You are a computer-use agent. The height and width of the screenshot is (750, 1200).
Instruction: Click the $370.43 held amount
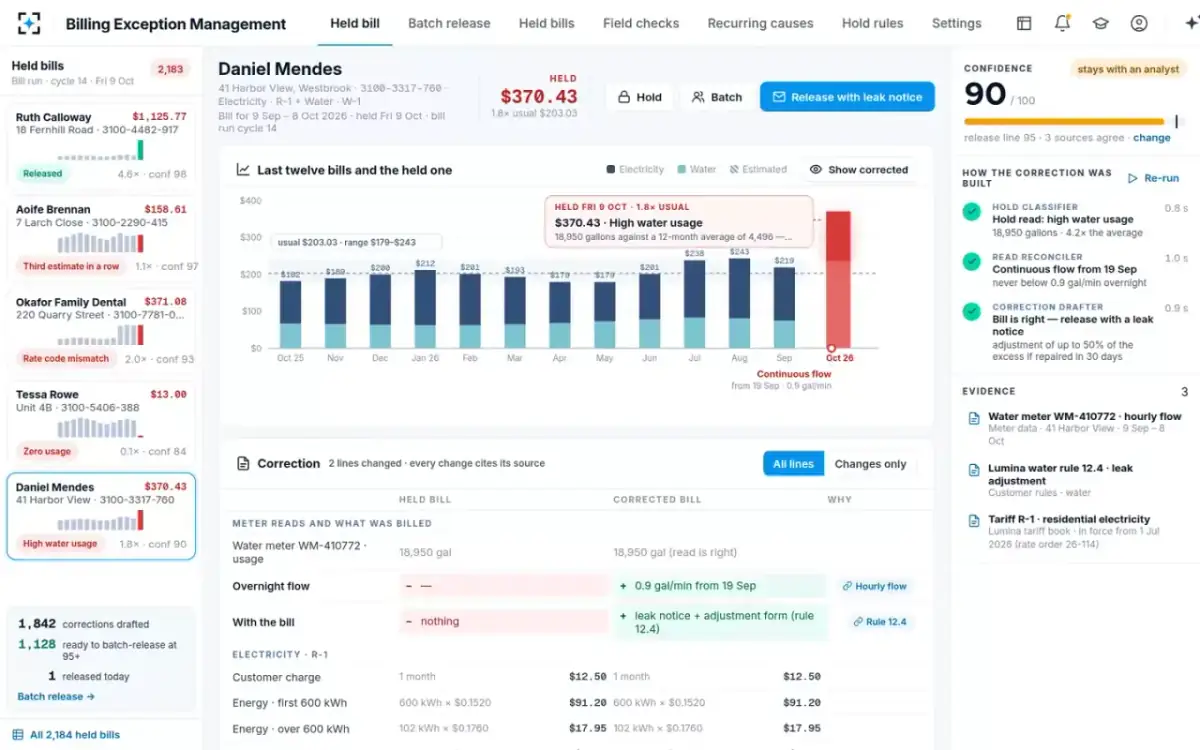pyautogui.click(x=539, y=96)
